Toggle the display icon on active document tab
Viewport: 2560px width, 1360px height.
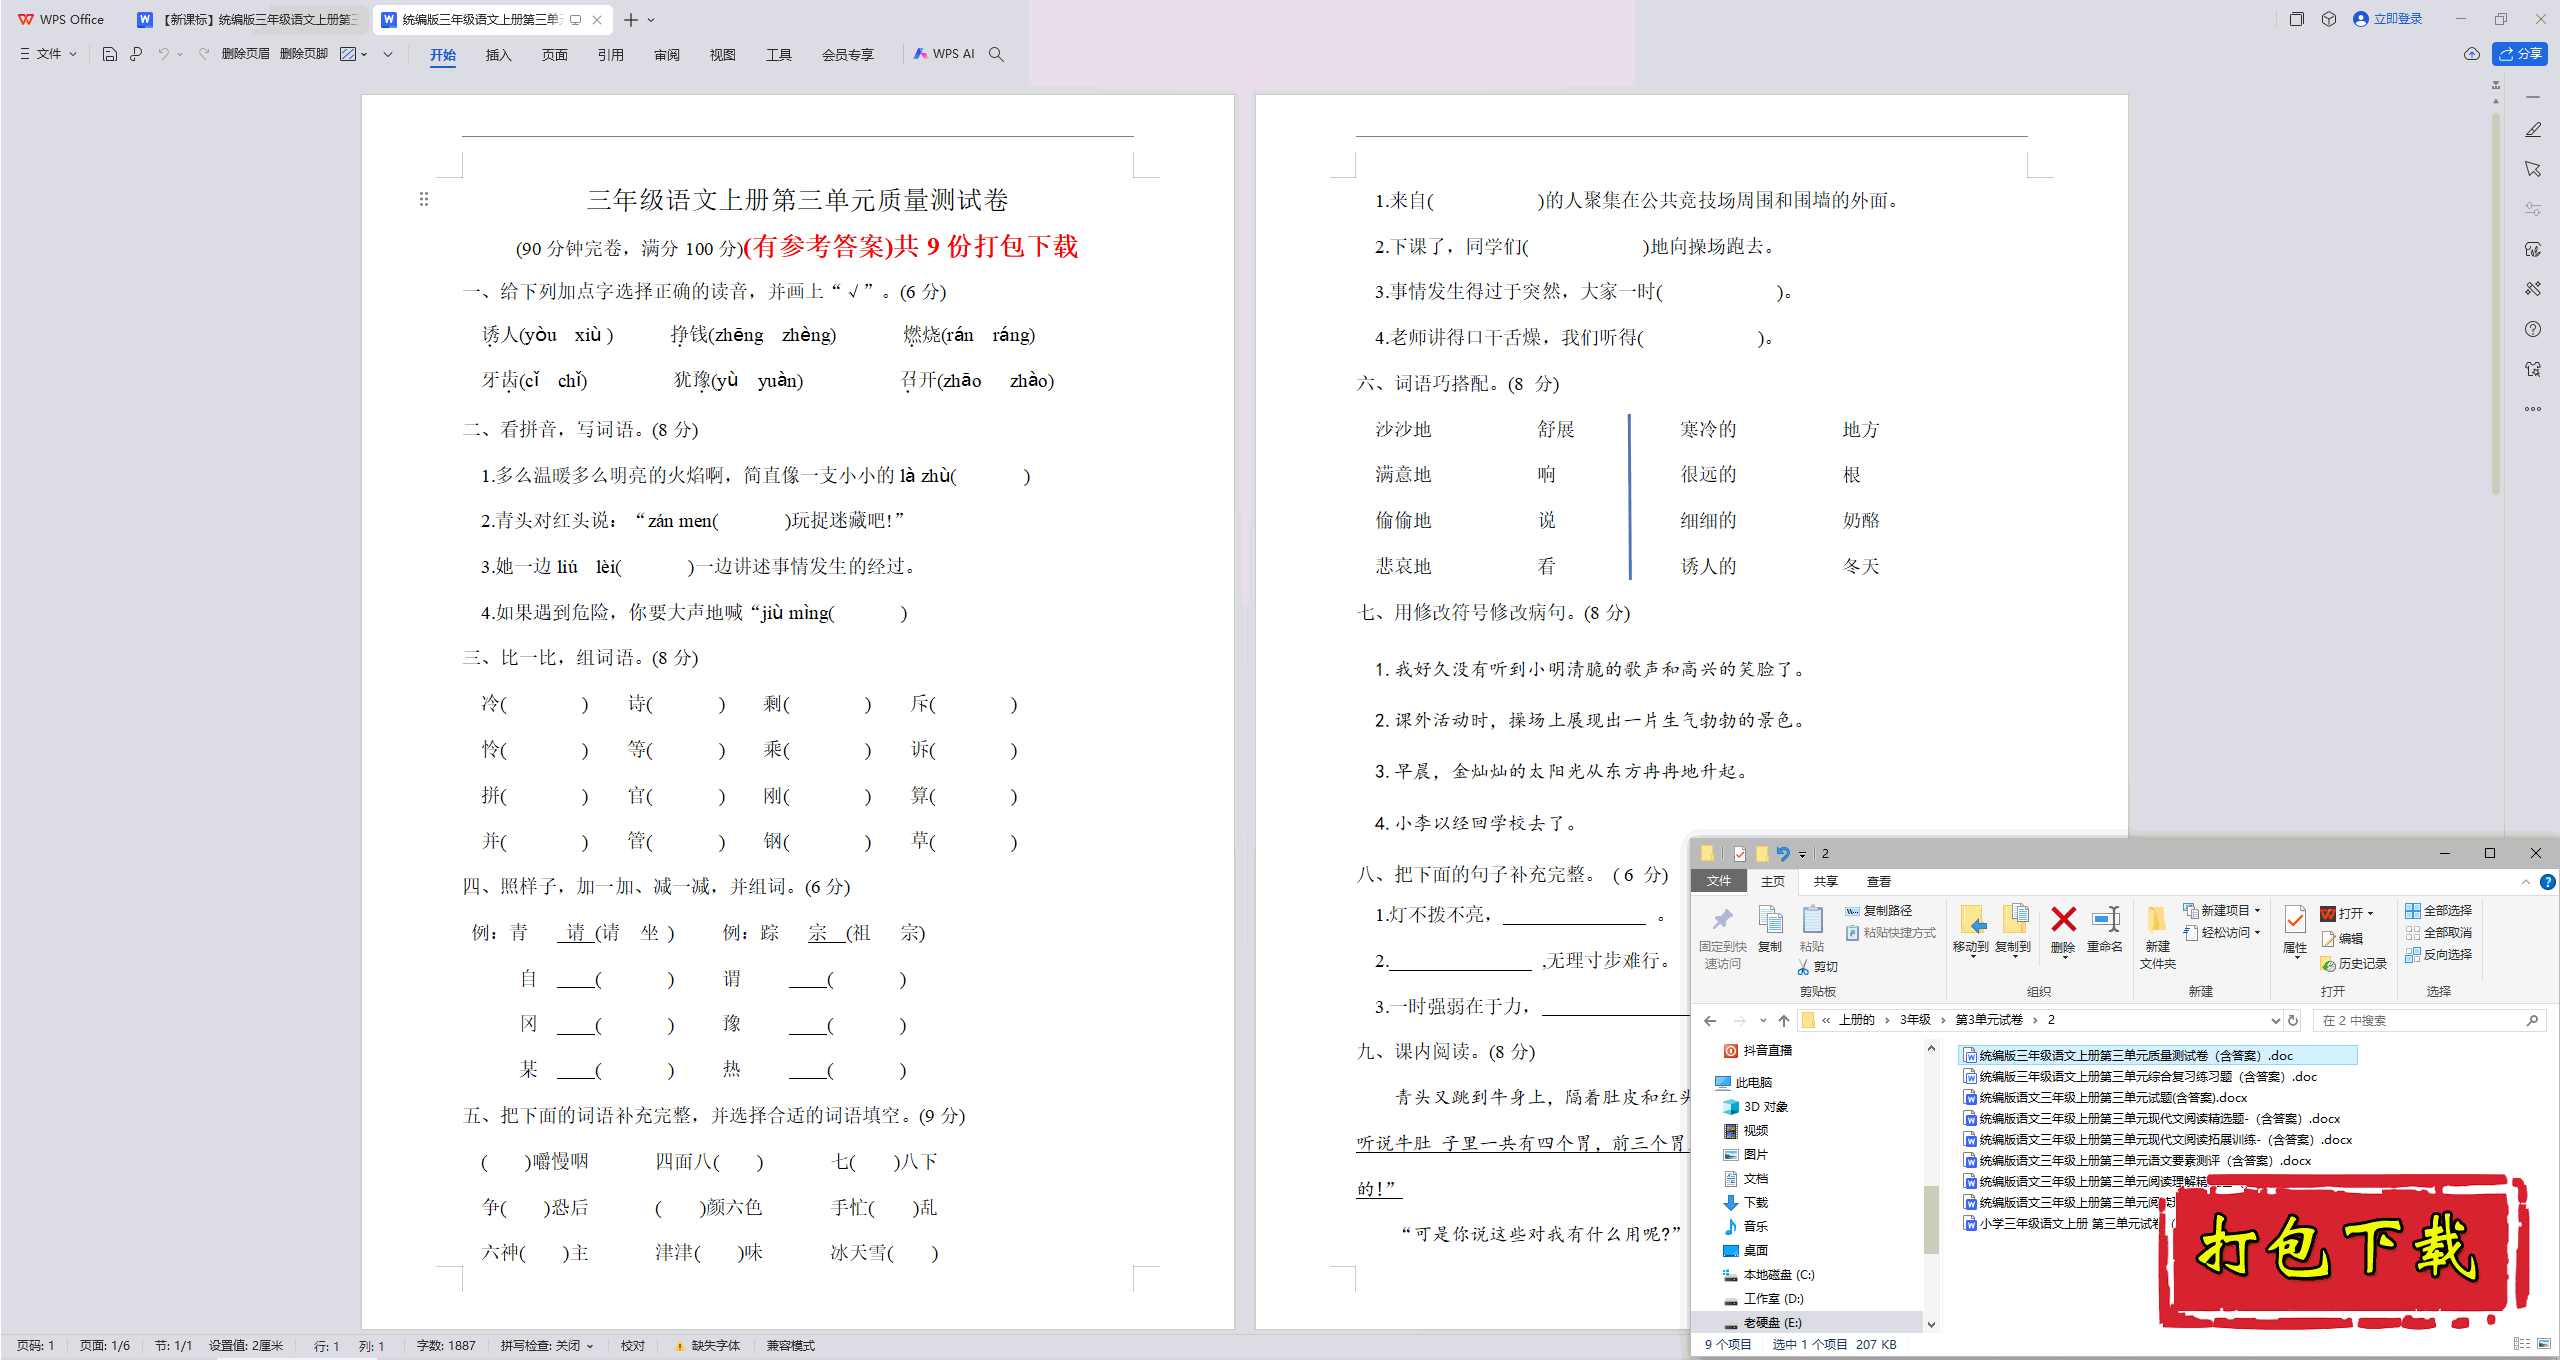[x=576, y=19]
